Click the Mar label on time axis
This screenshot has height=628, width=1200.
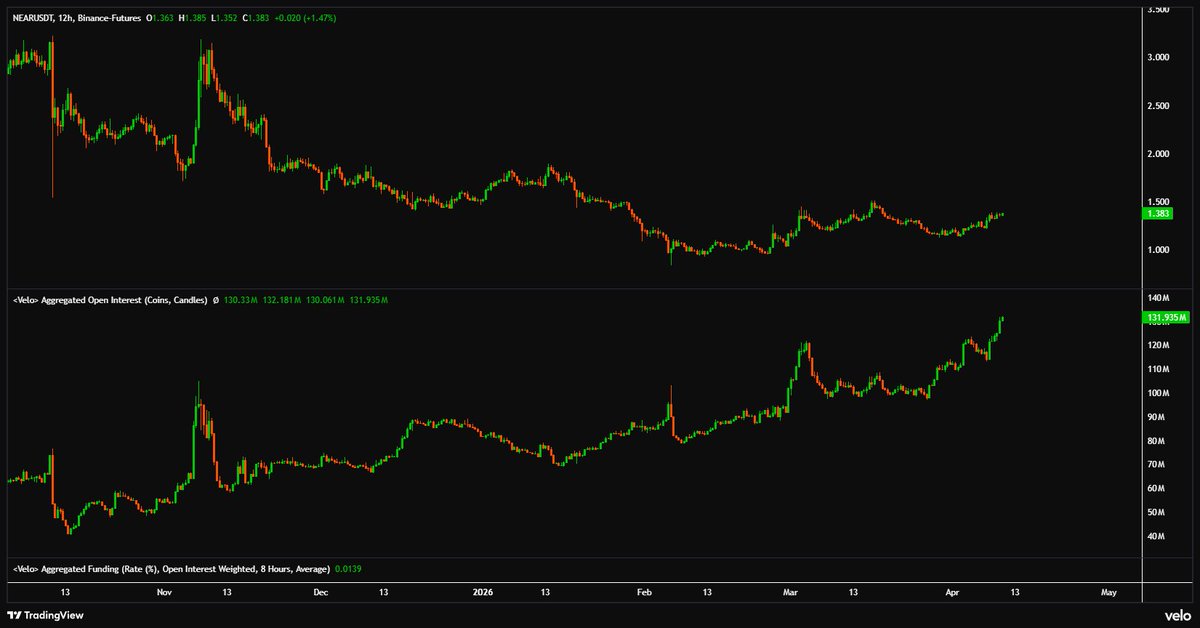(788, 592)
